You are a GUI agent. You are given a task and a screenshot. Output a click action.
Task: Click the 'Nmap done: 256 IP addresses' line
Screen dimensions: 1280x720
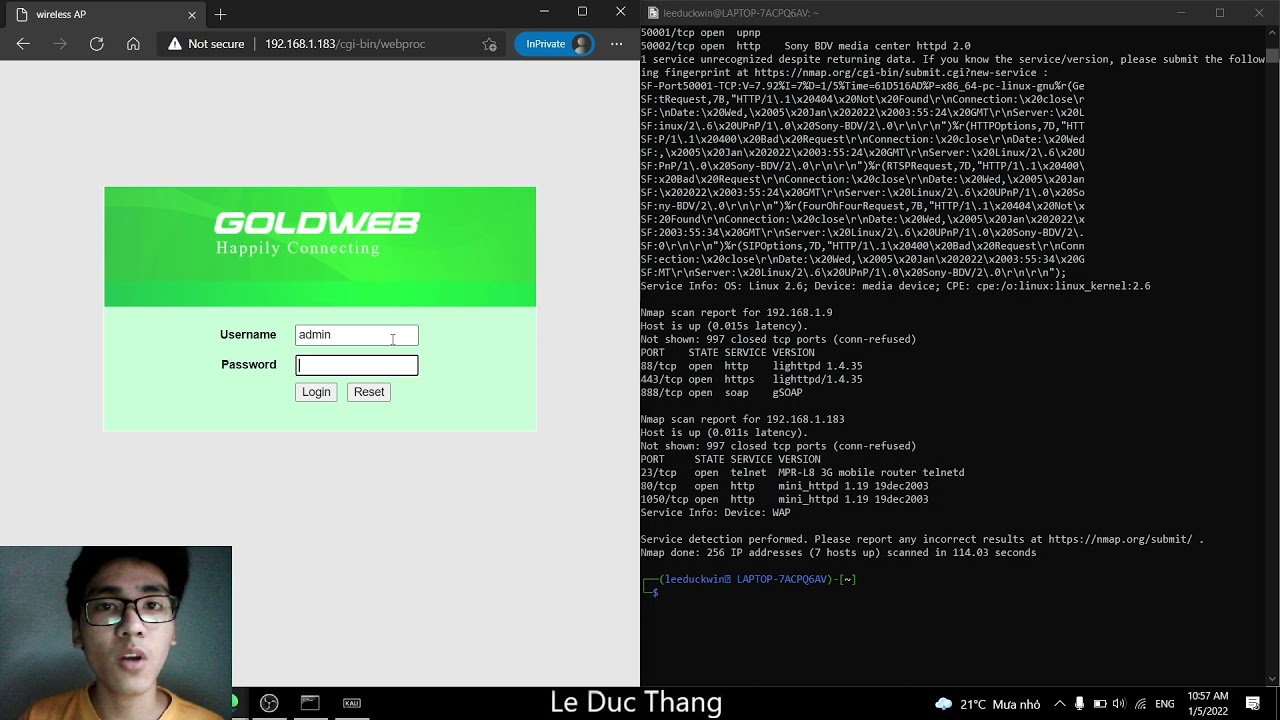click(x=838, y=552)
